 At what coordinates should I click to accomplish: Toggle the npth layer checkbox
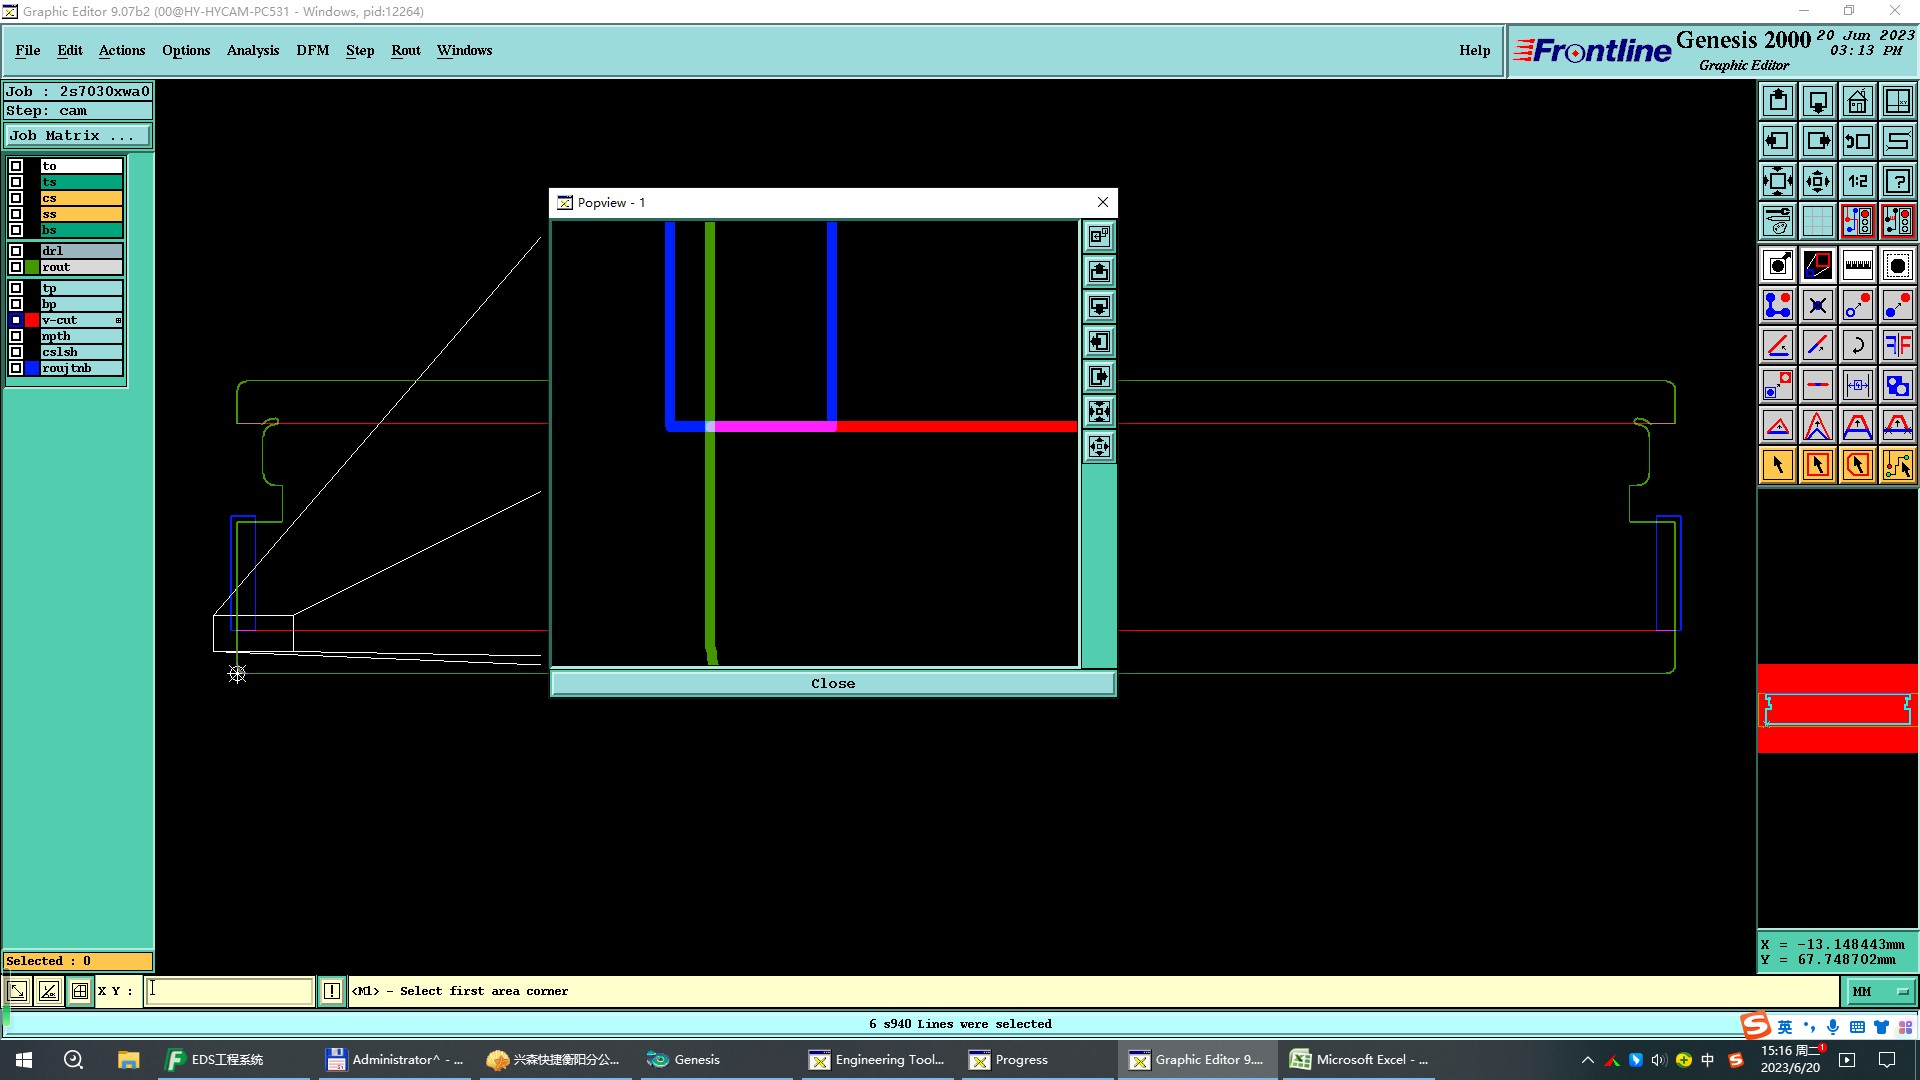point(16,336)
